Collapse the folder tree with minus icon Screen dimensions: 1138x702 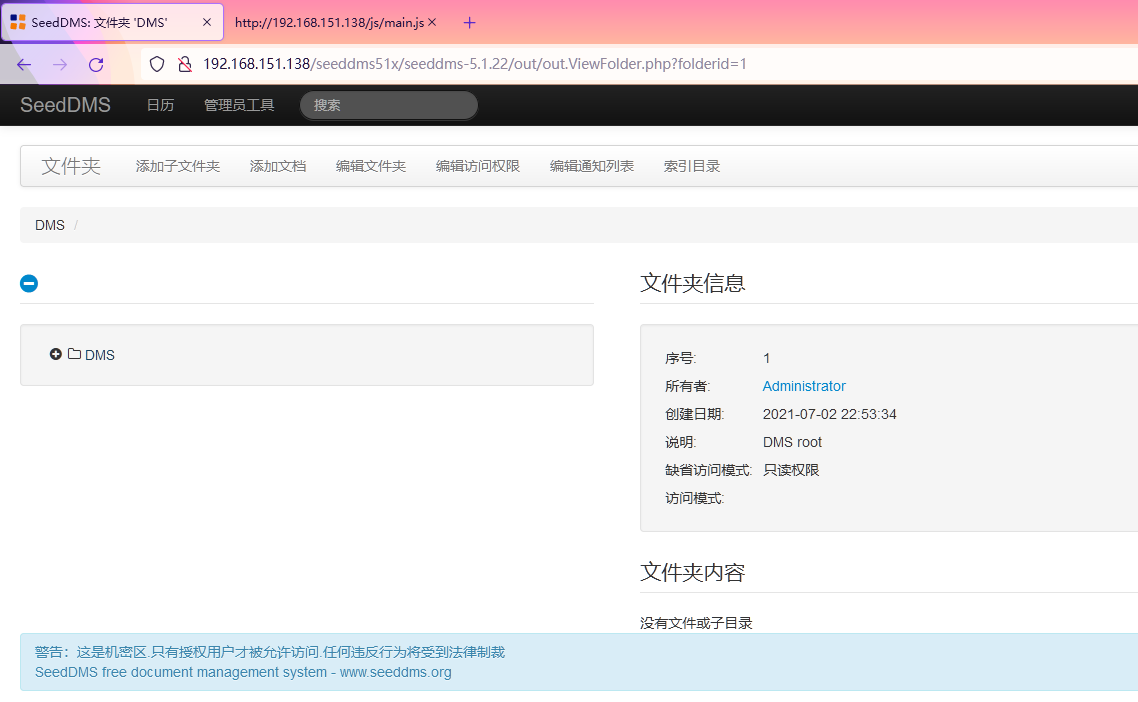click(29, 284)
